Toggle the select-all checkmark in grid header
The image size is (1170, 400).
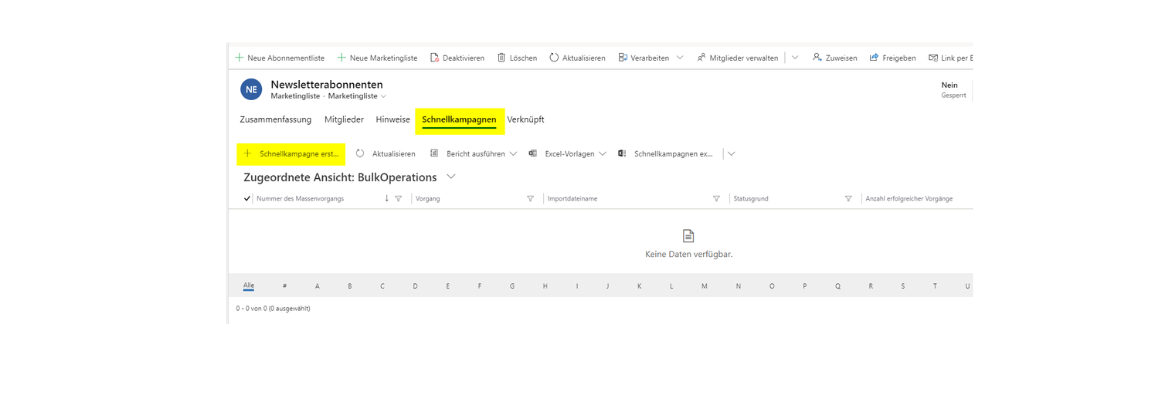247,199
